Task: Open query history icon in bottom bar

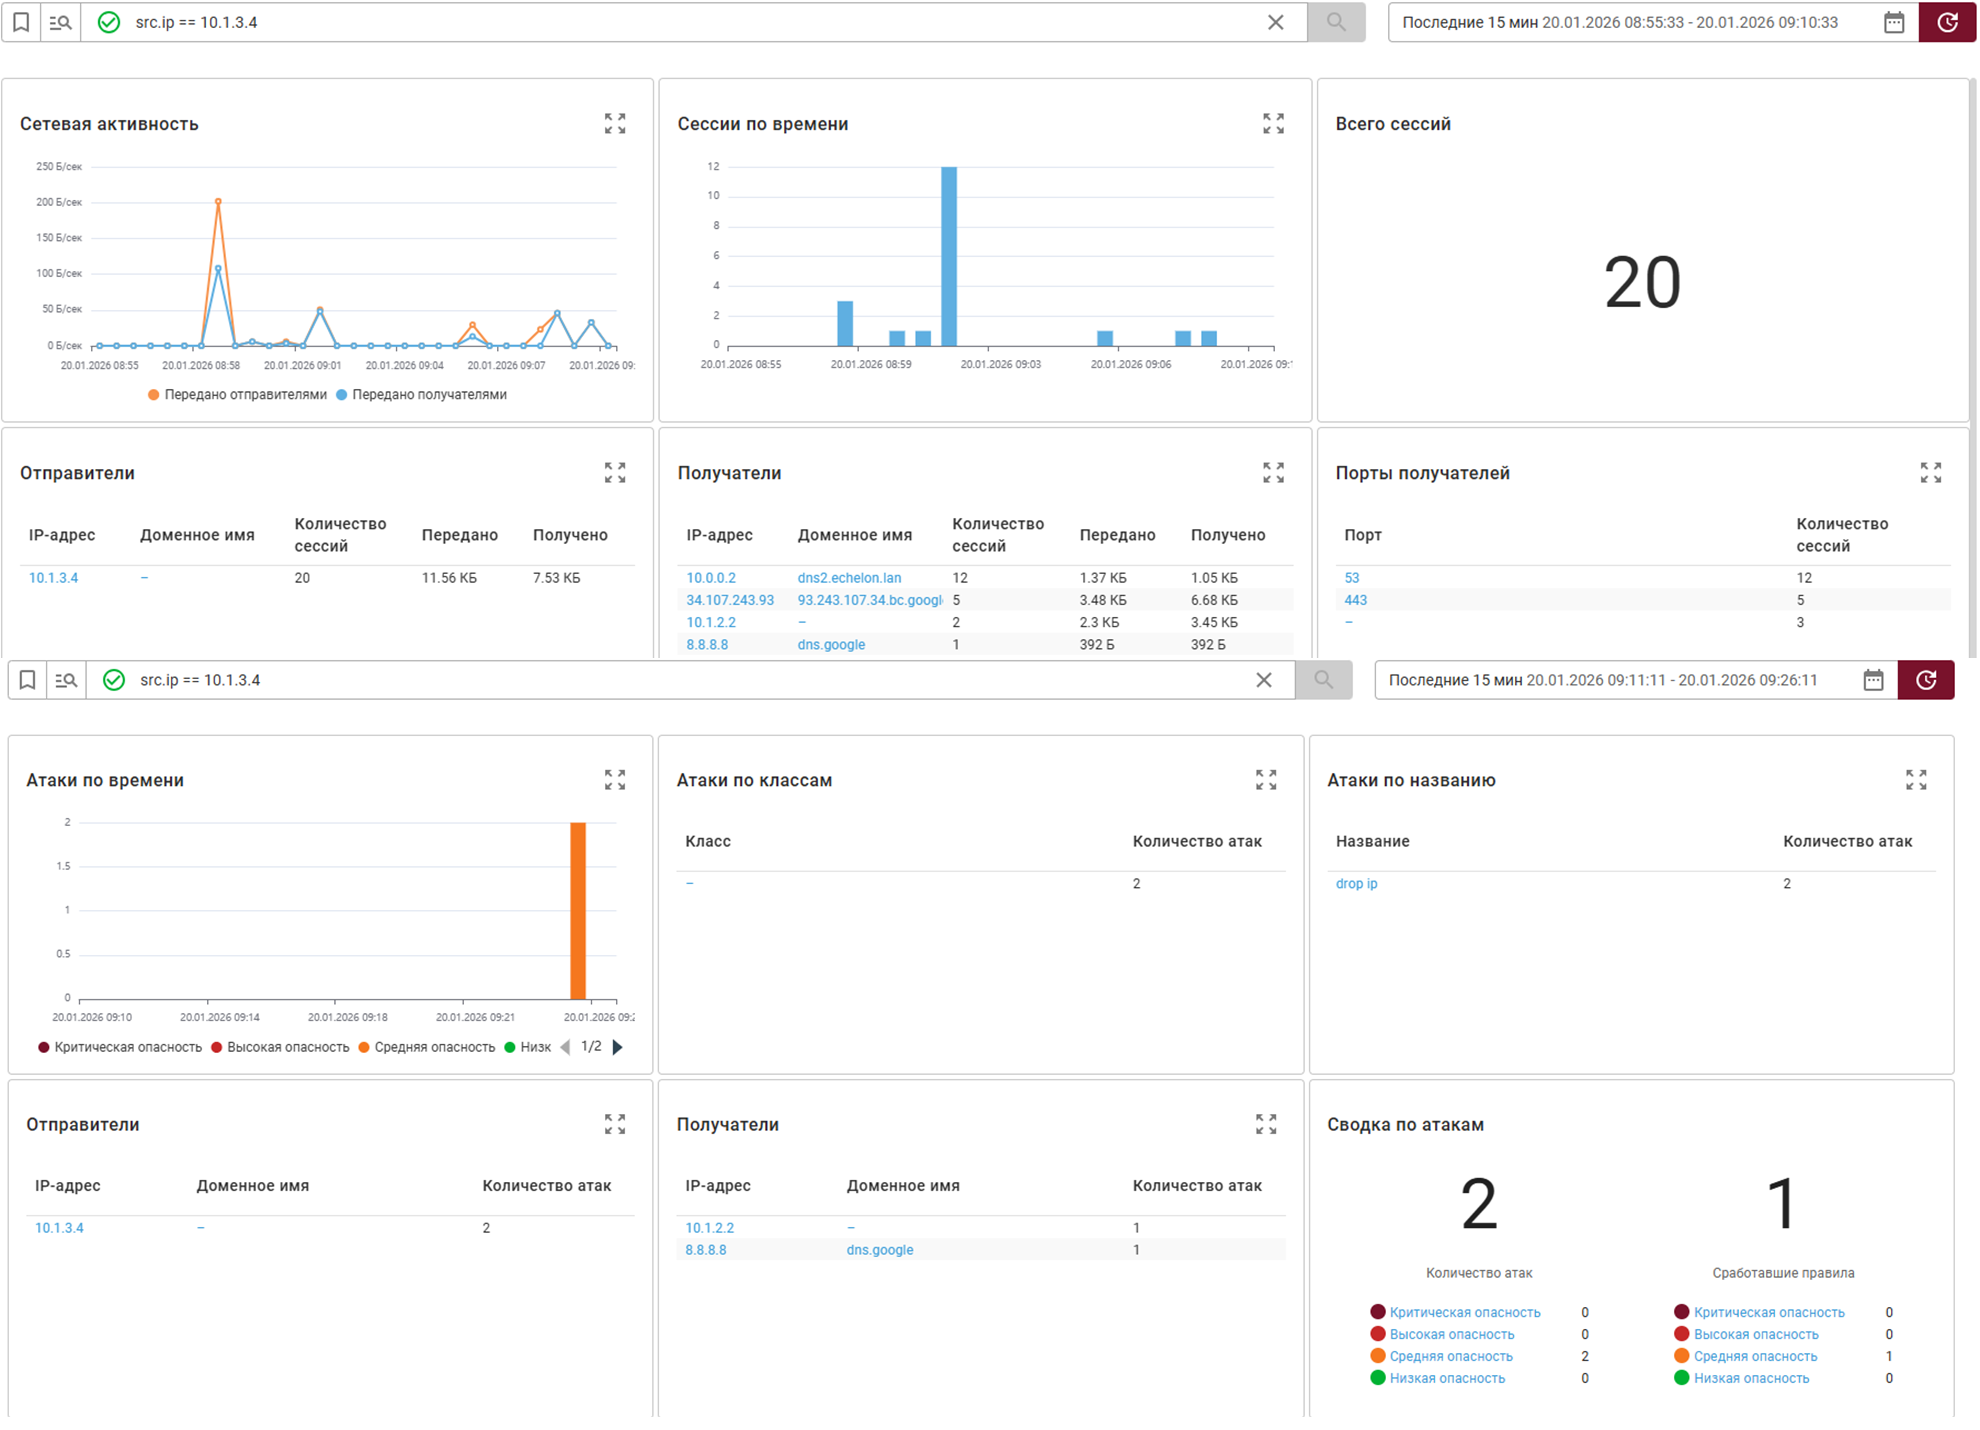Action: click(x=66, y=680)
